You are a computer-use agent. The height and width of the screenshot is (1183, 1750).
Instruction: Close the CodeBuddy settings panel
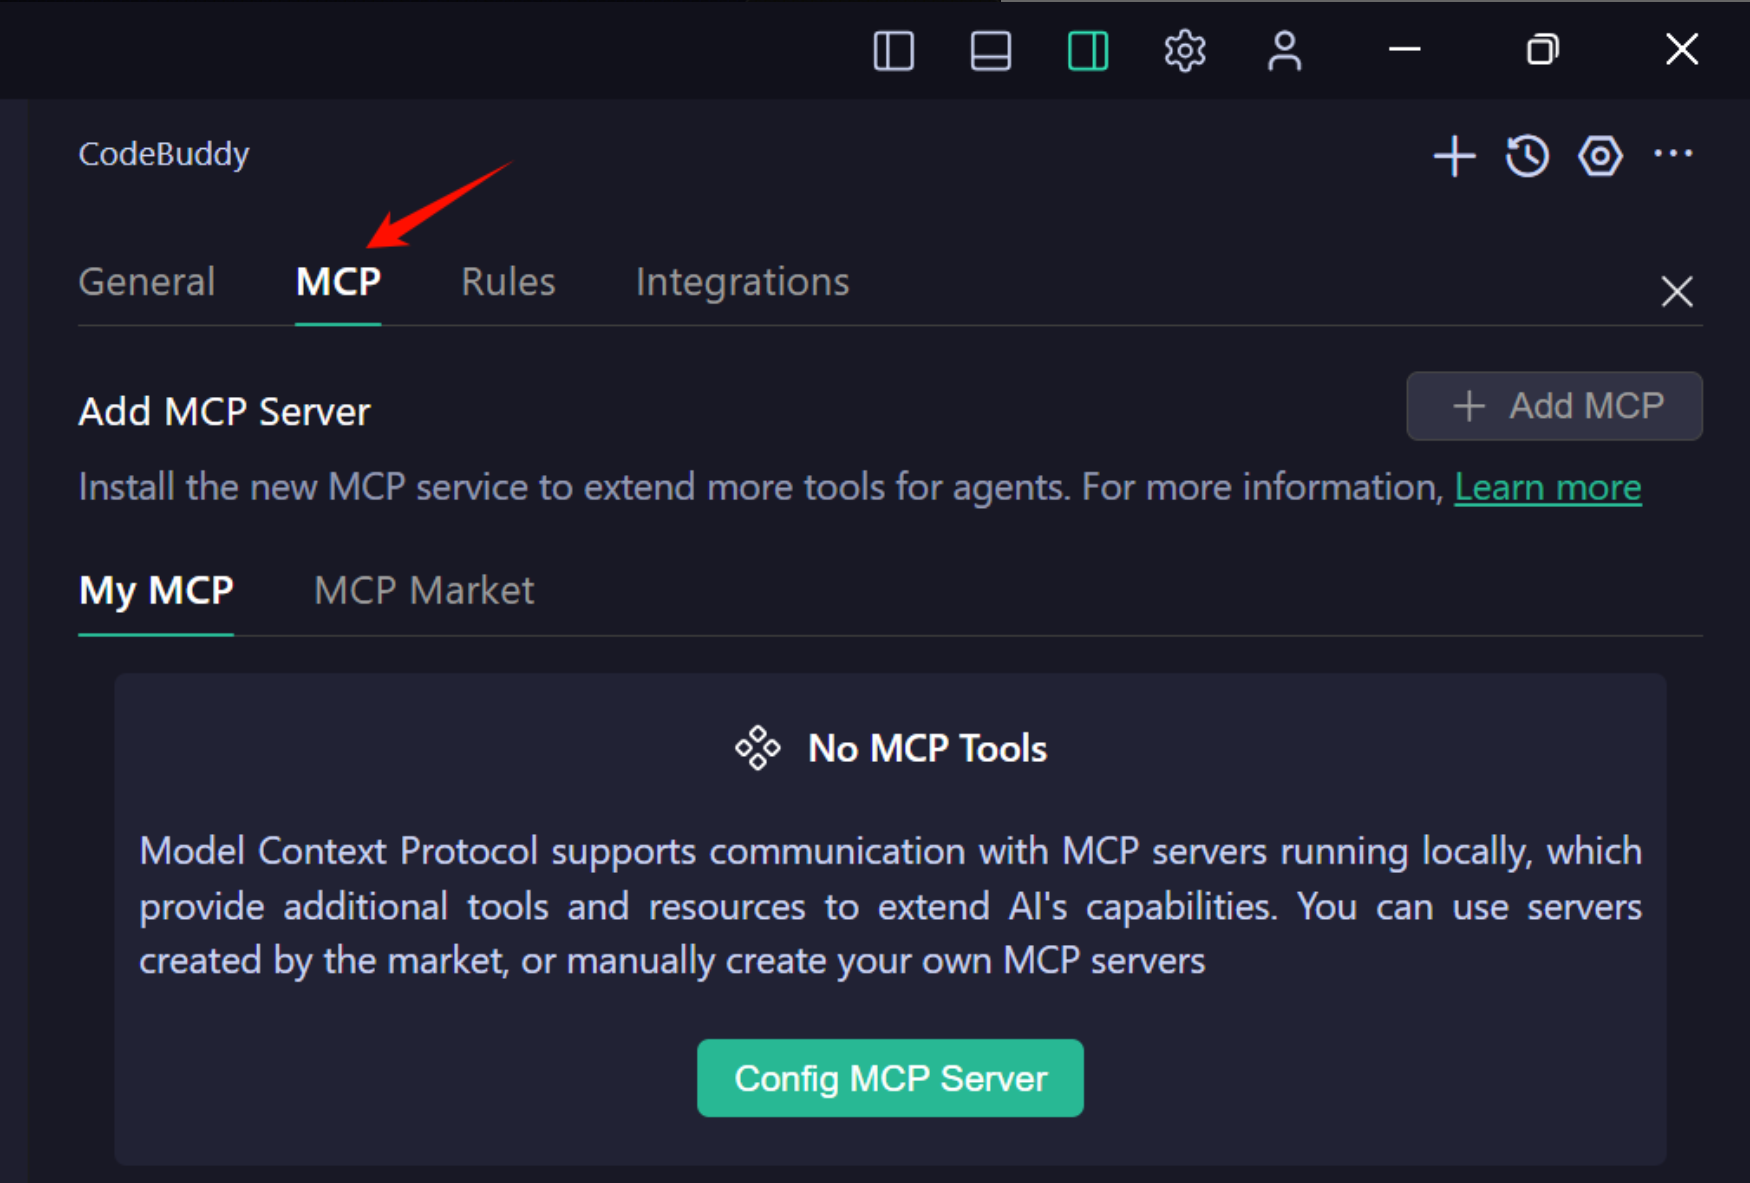[1676, 292]
